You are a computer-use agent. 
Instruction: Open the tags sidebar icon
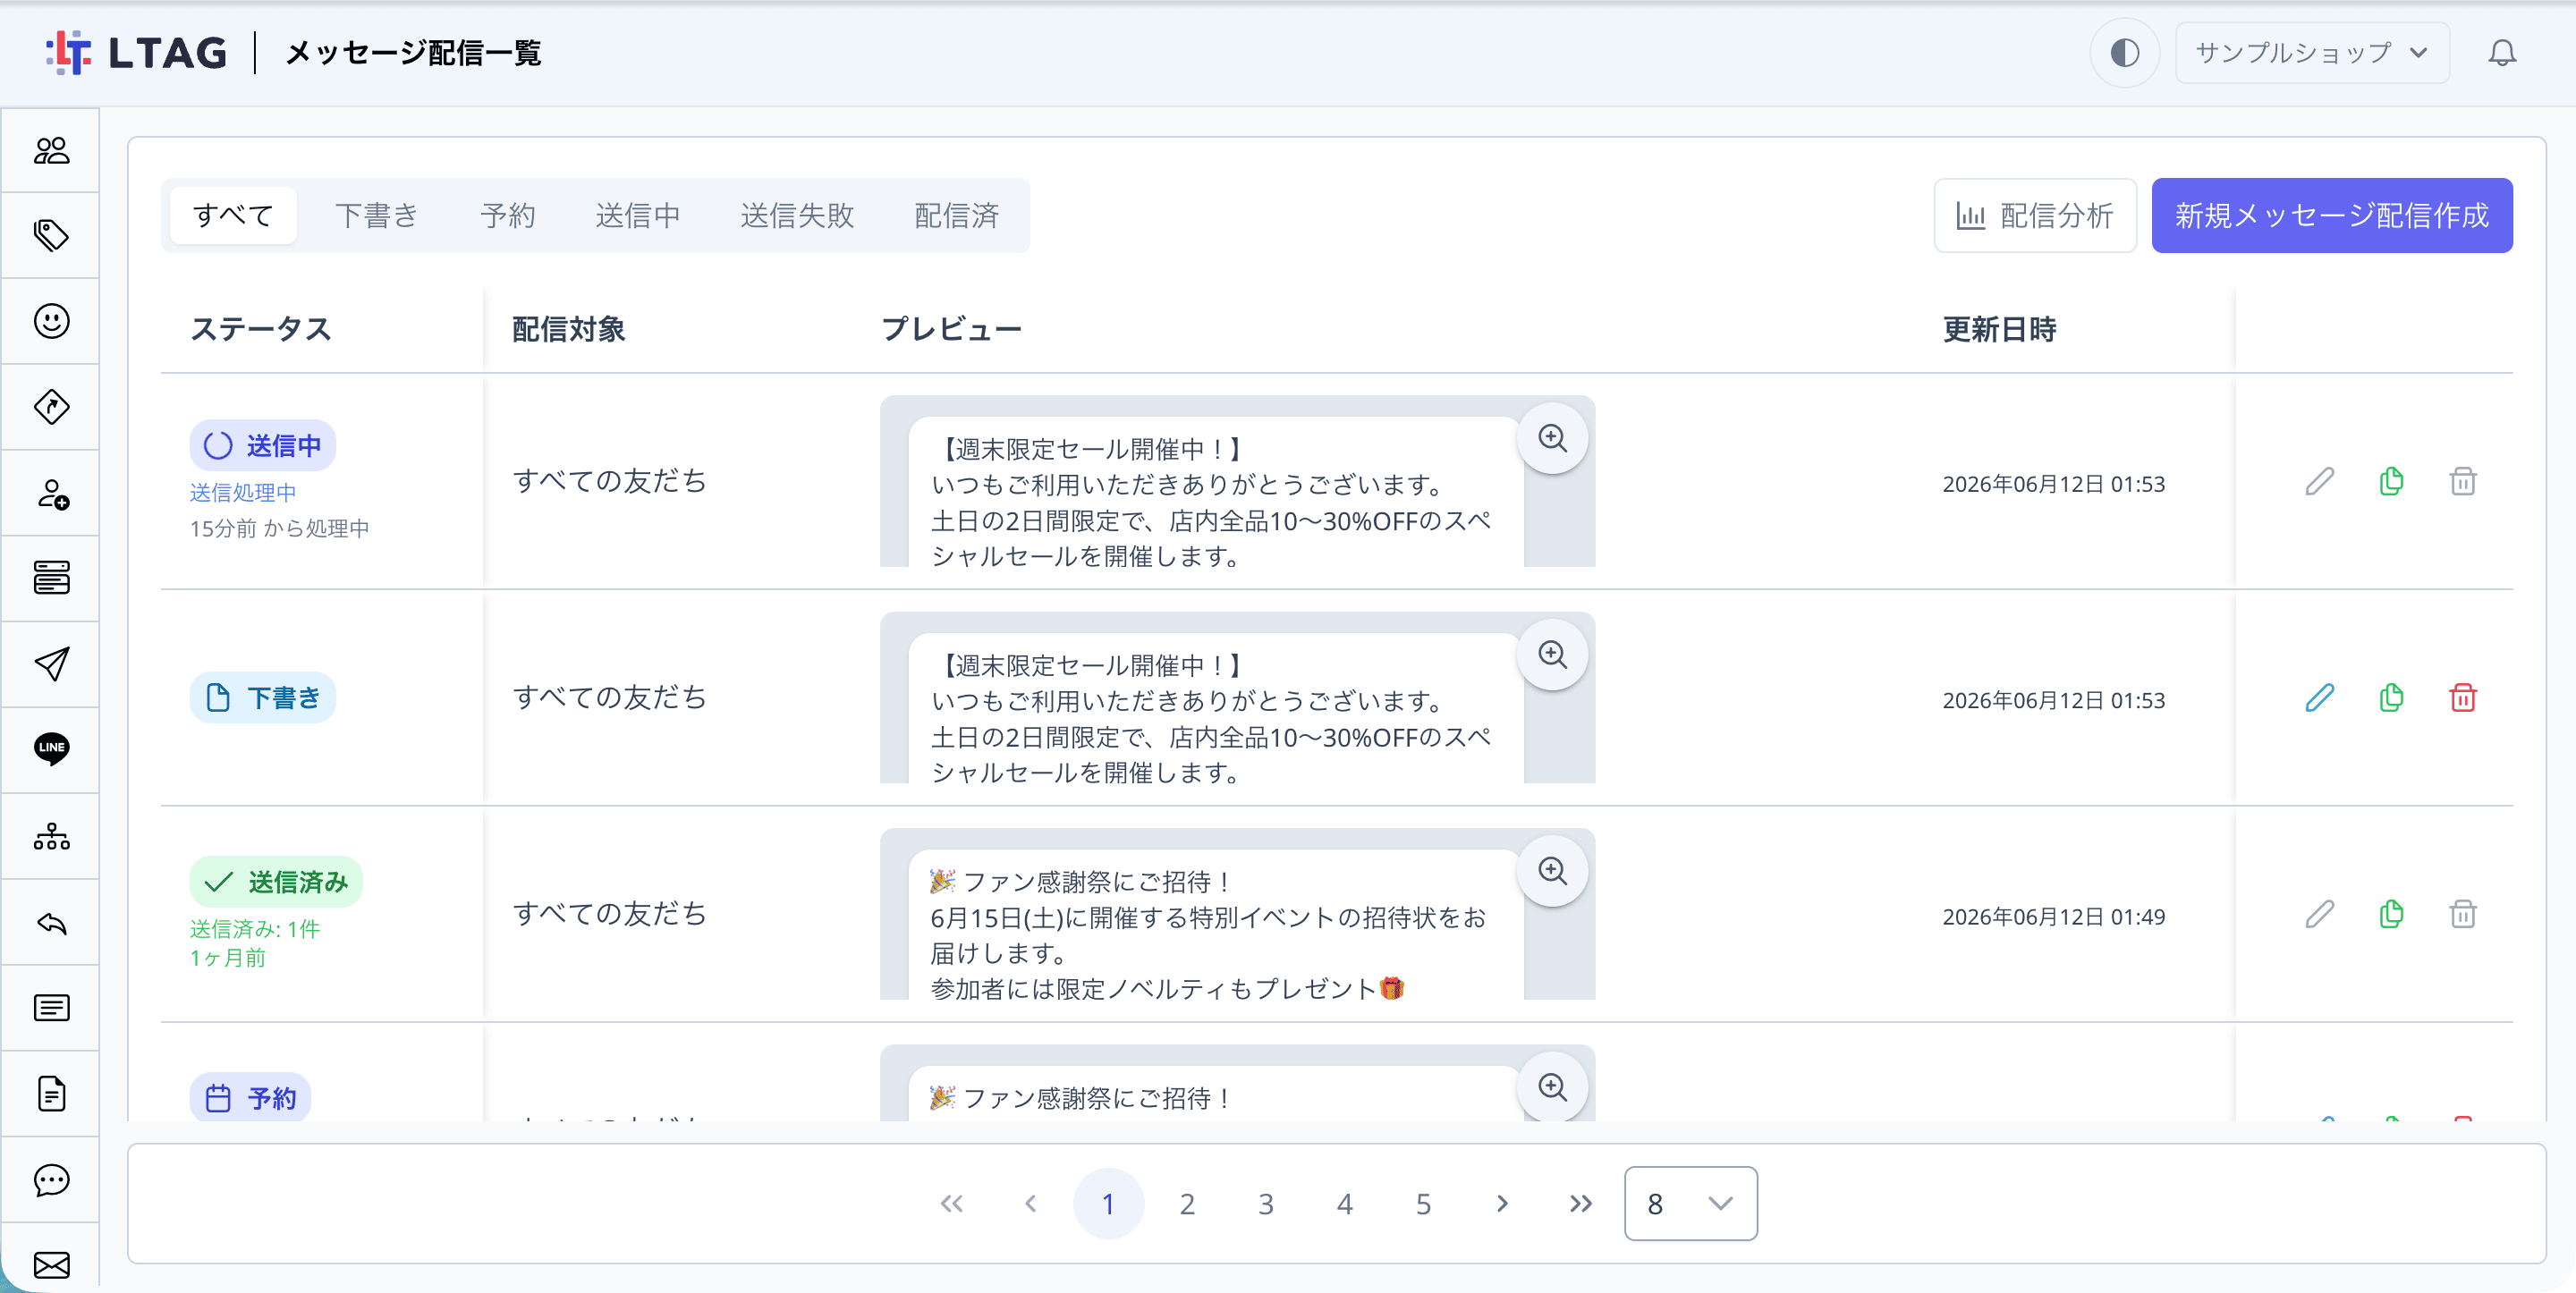pyautogui.click(x=51, y=236)
